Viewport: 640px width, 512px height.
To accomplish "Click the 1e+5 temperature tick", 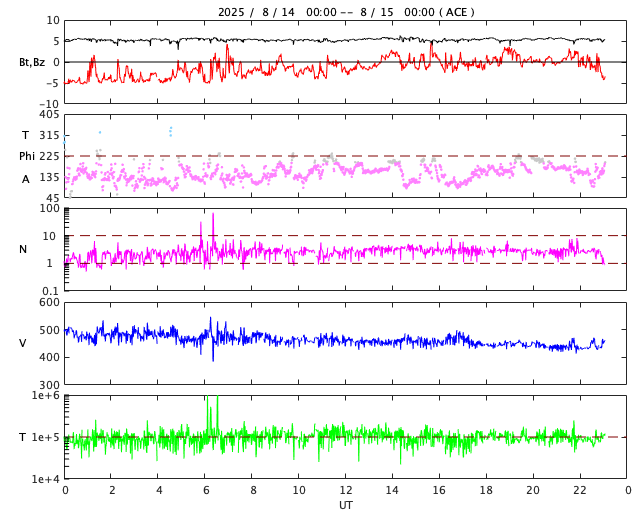I will click(45, 437).
